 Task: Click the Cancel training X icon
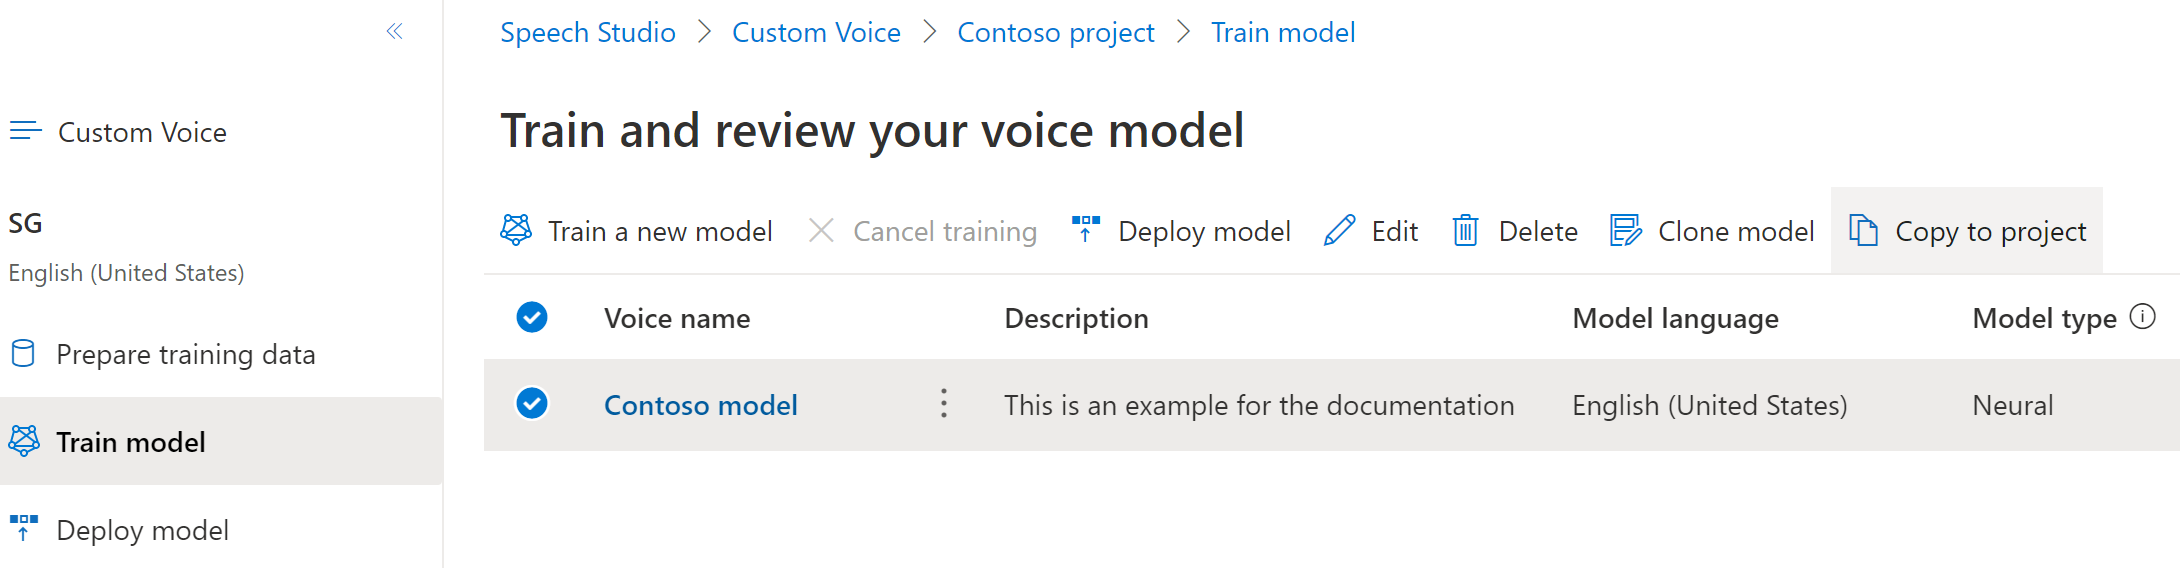[821, 231]
